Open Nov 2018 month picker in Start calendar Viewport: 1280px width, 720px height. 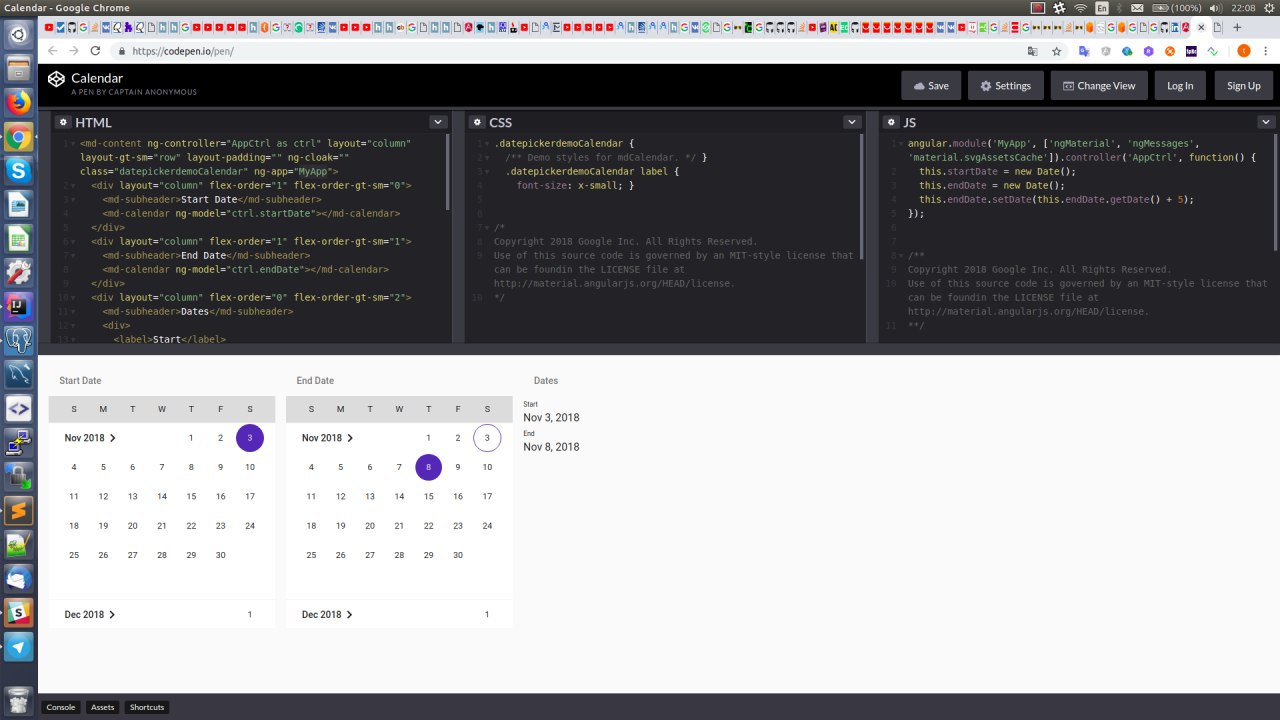[91, 438]
